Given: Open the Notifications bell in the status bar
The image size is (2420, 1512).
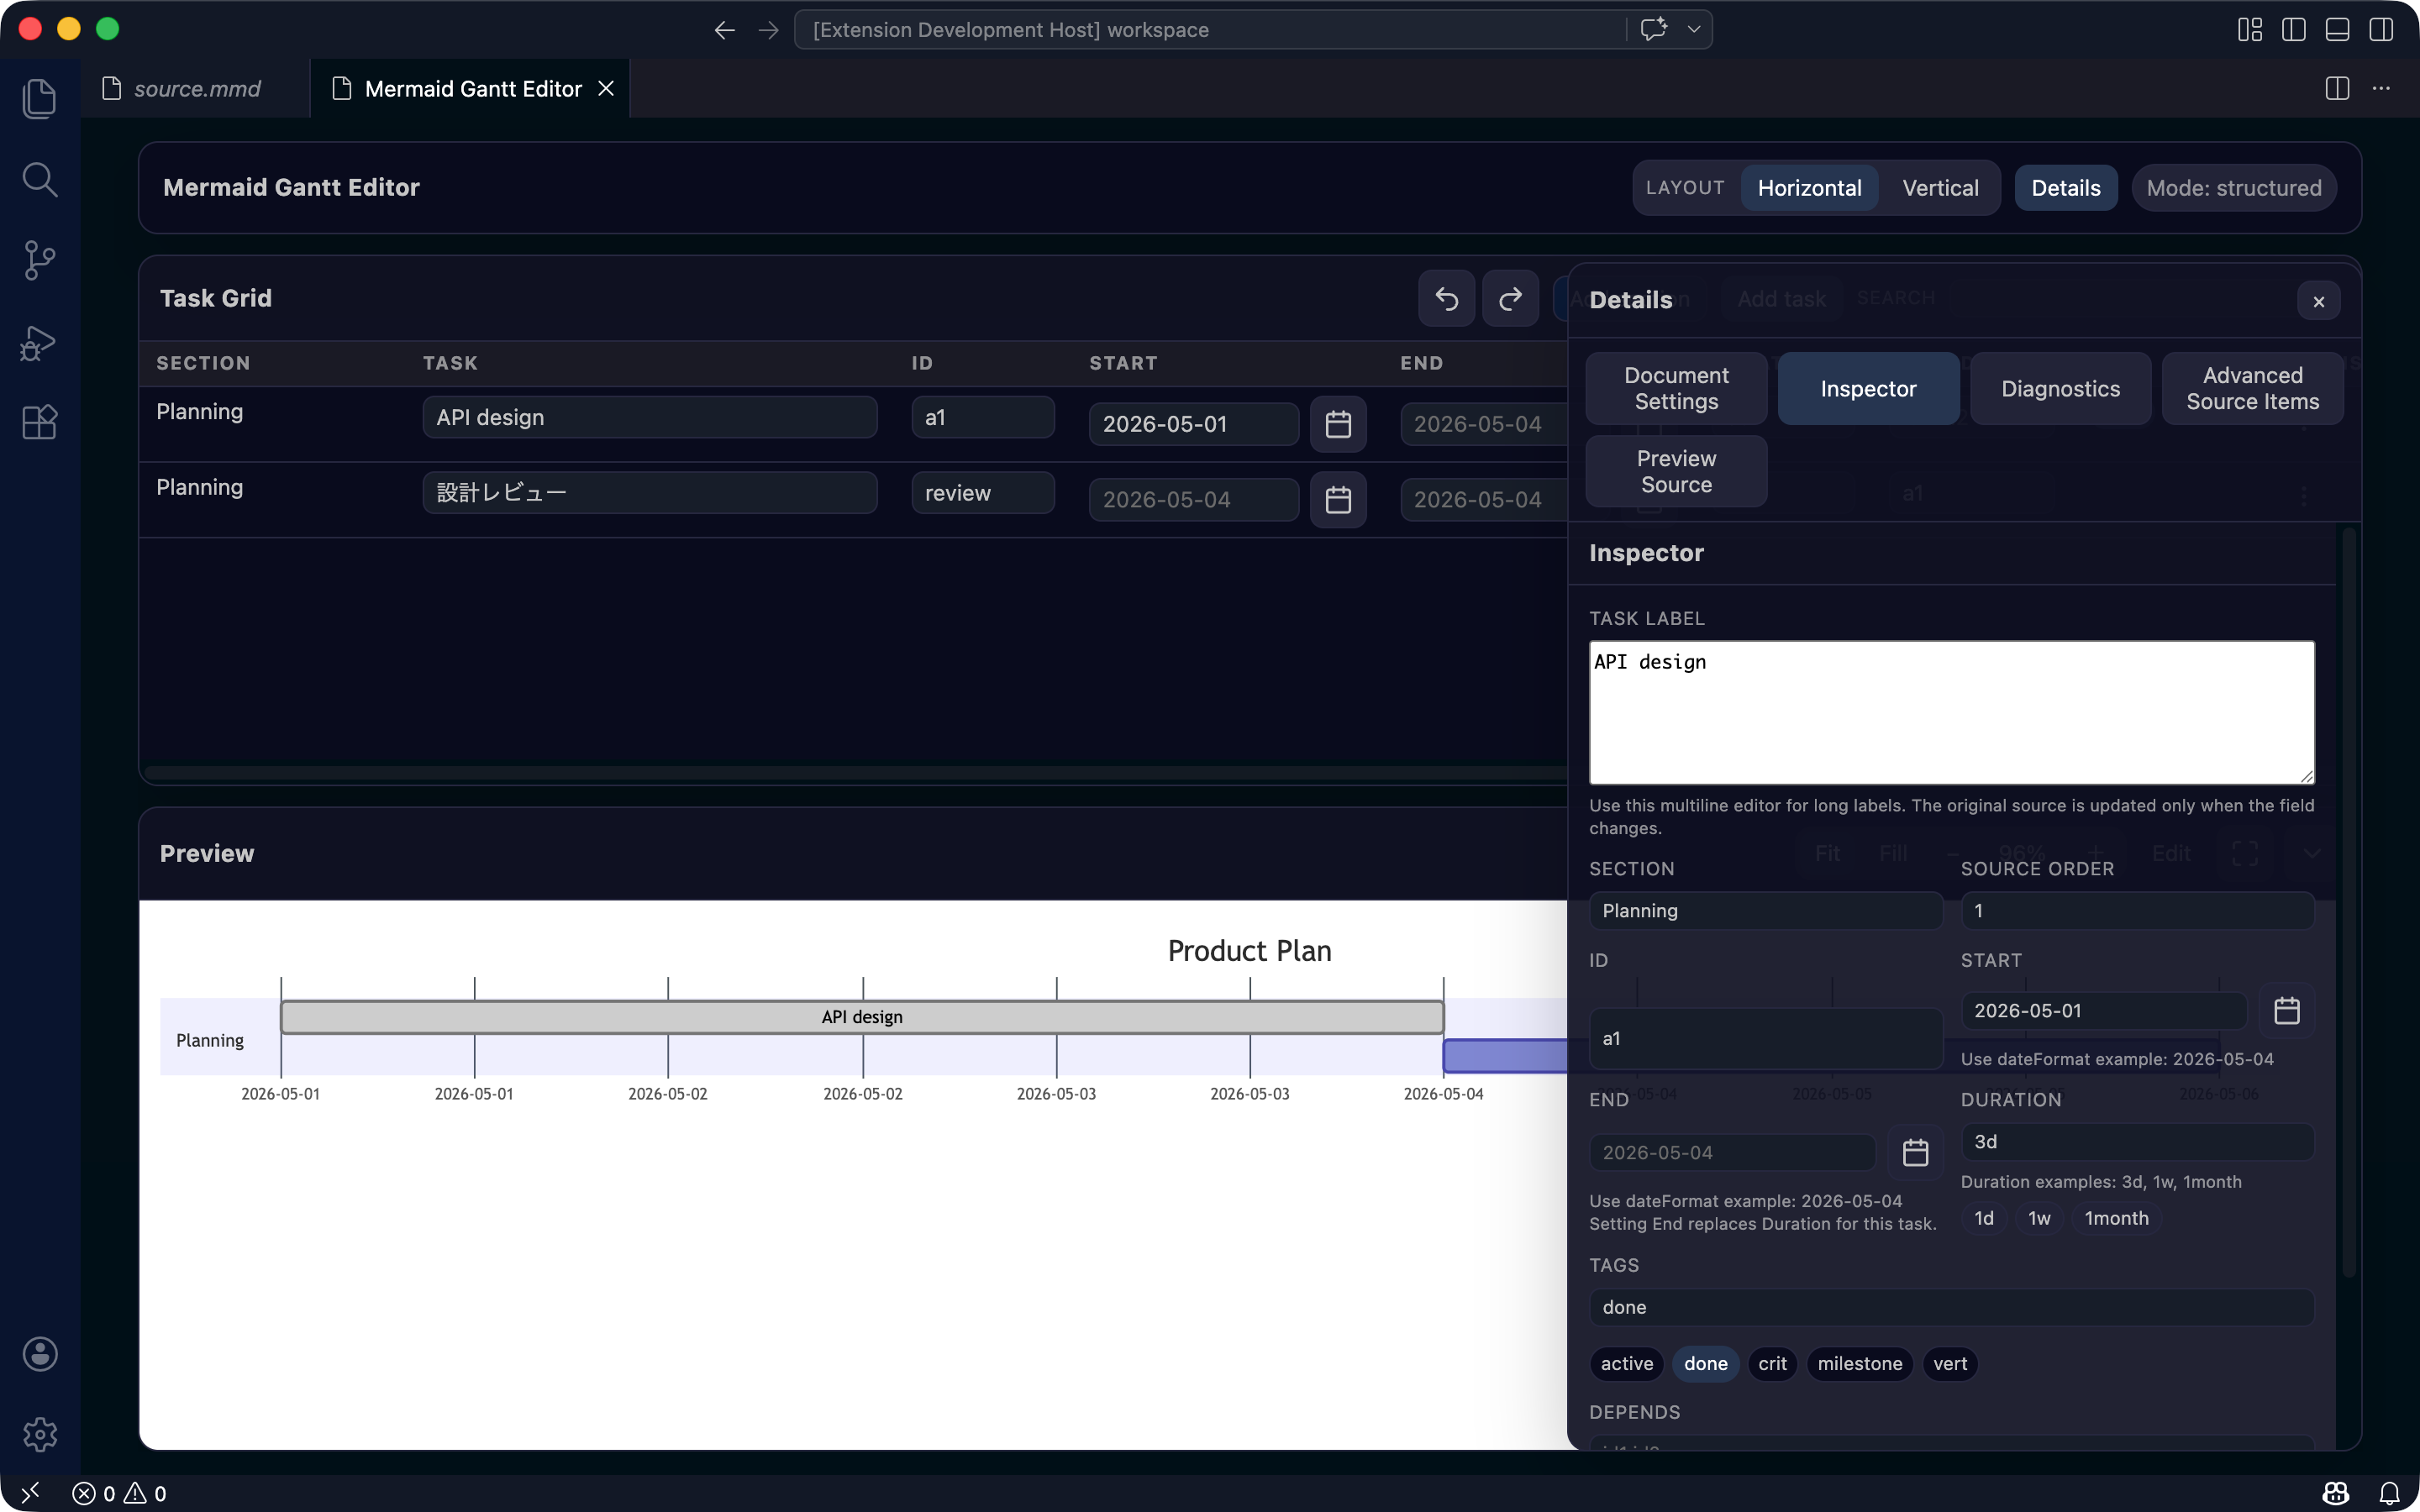Looking at the screenshot, I should click(2394, 1493).
